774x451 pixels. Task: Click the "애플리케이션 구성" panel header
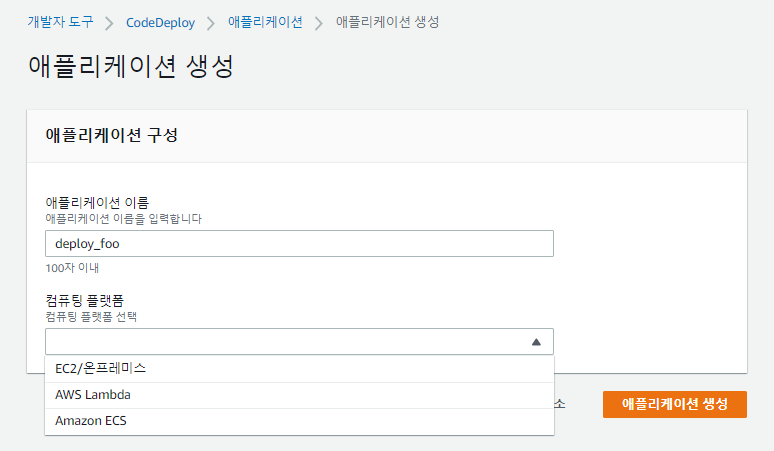pyautogui.click(x=112, y=135)
